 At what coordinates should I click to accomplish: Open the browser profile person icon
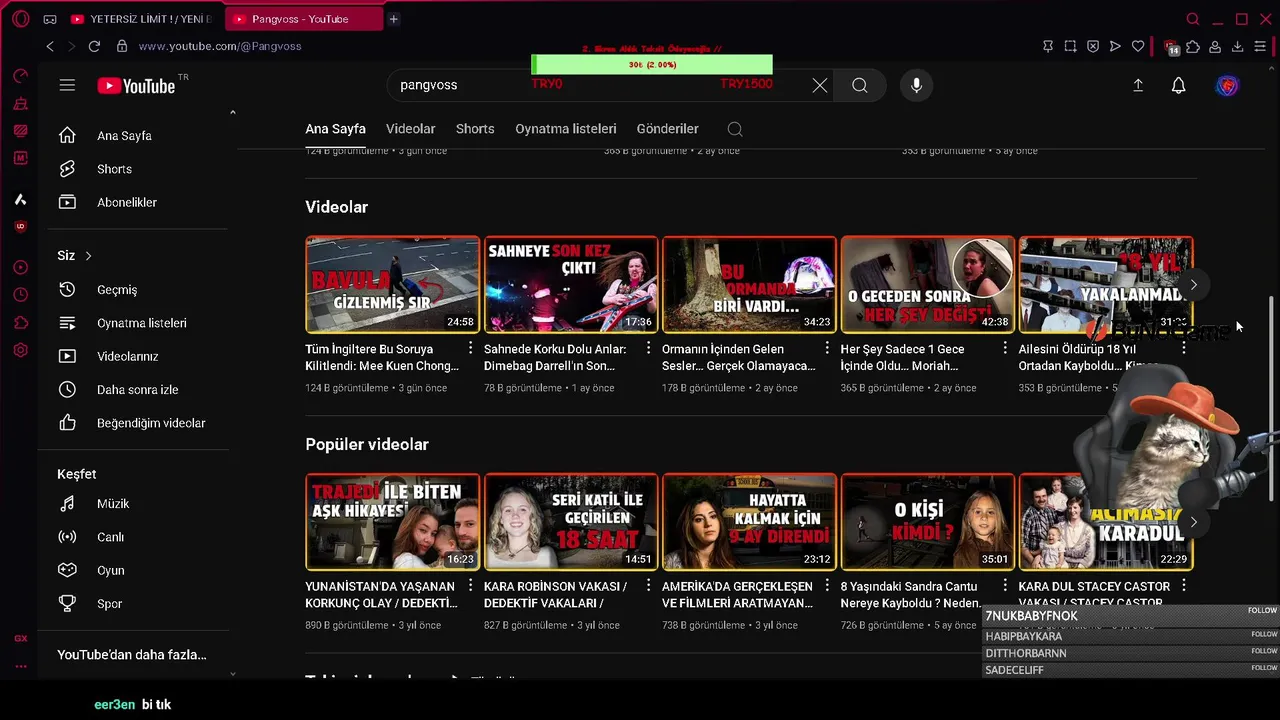coord(1215,46)
